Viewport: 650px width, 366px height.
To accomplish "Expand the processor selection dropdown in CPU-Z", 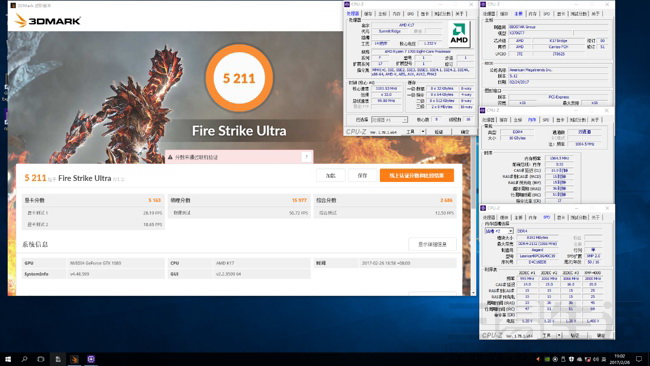I will 389,119.
